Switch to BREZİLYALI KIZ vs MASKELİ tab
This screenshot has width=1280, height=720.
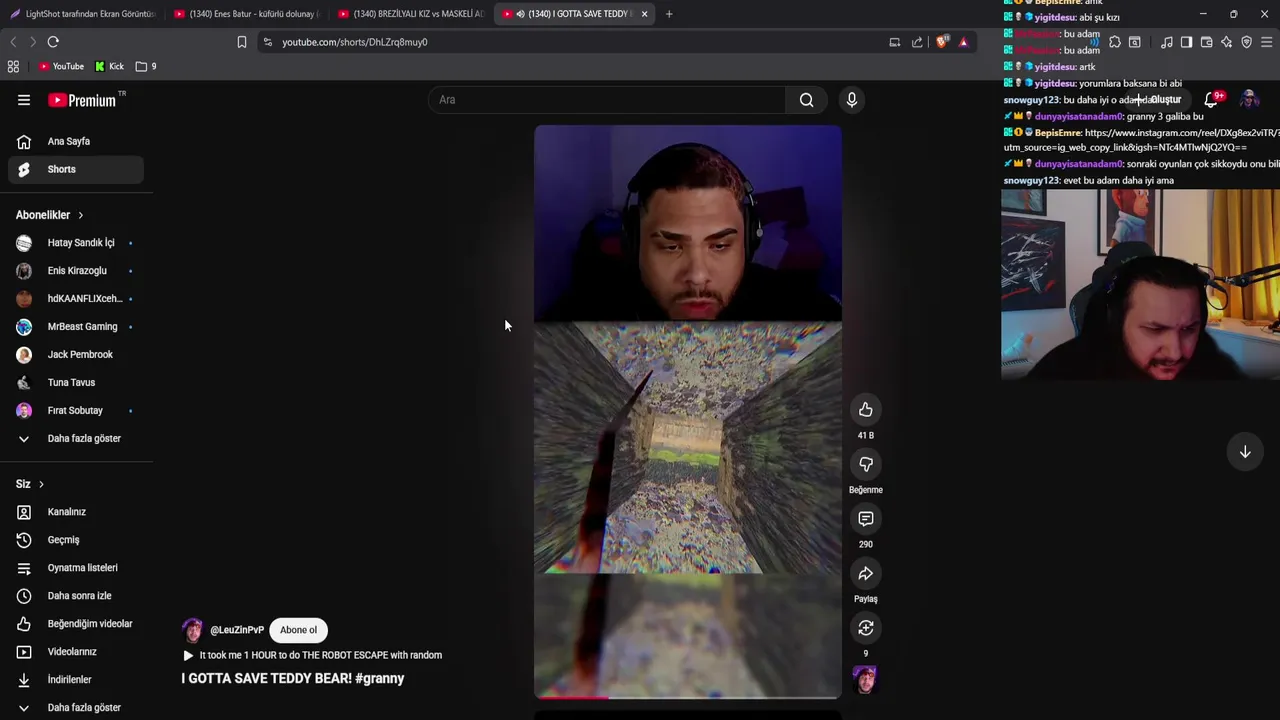pyautogui.click(x=412, y=14)
